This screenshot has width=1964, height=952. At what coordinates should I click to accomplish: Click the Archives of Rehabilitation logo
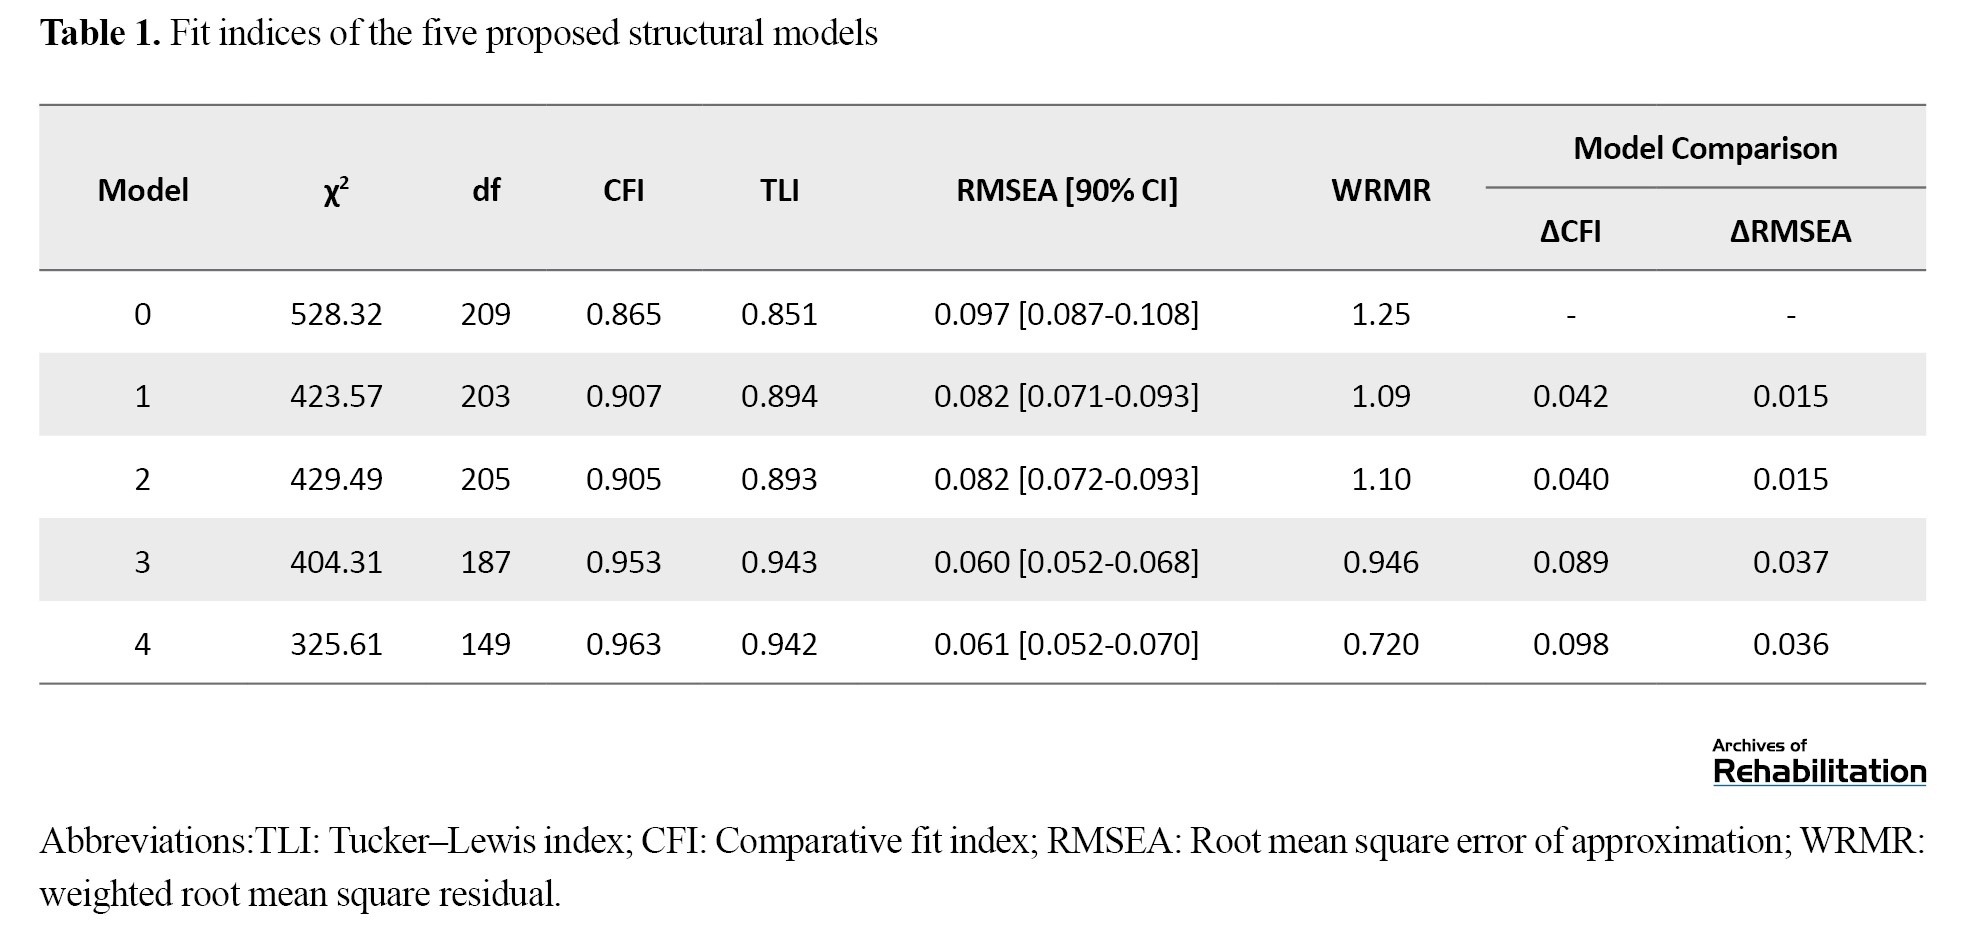coord(1818,762)
